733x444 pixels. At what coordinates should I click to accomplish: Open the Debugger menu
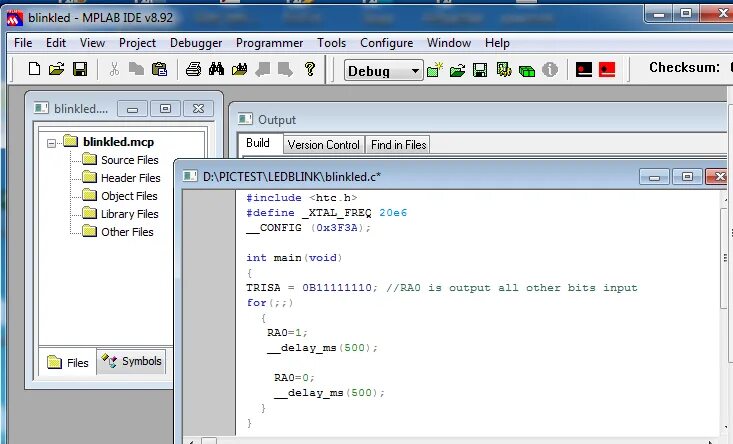[x=196, y=43]
